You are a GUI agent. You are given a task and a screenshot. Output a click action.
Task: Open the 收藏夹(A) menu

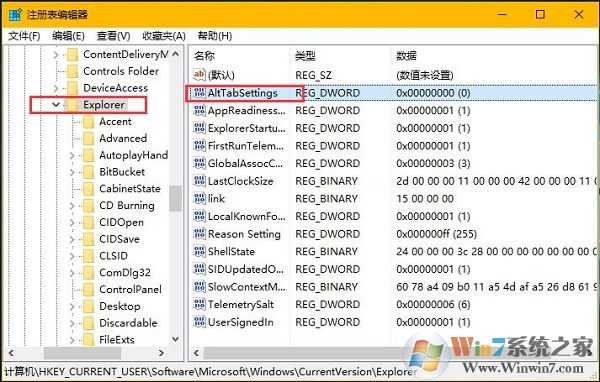click(x=164, y=36)
